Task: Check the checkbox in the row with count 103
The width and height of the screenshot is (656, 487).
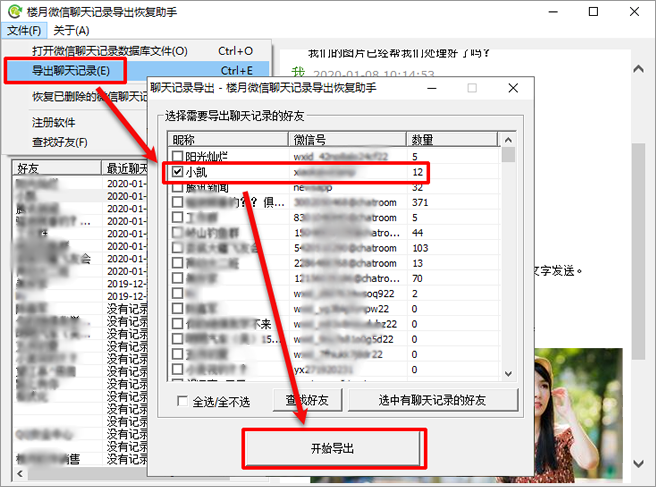Action: 177,248
